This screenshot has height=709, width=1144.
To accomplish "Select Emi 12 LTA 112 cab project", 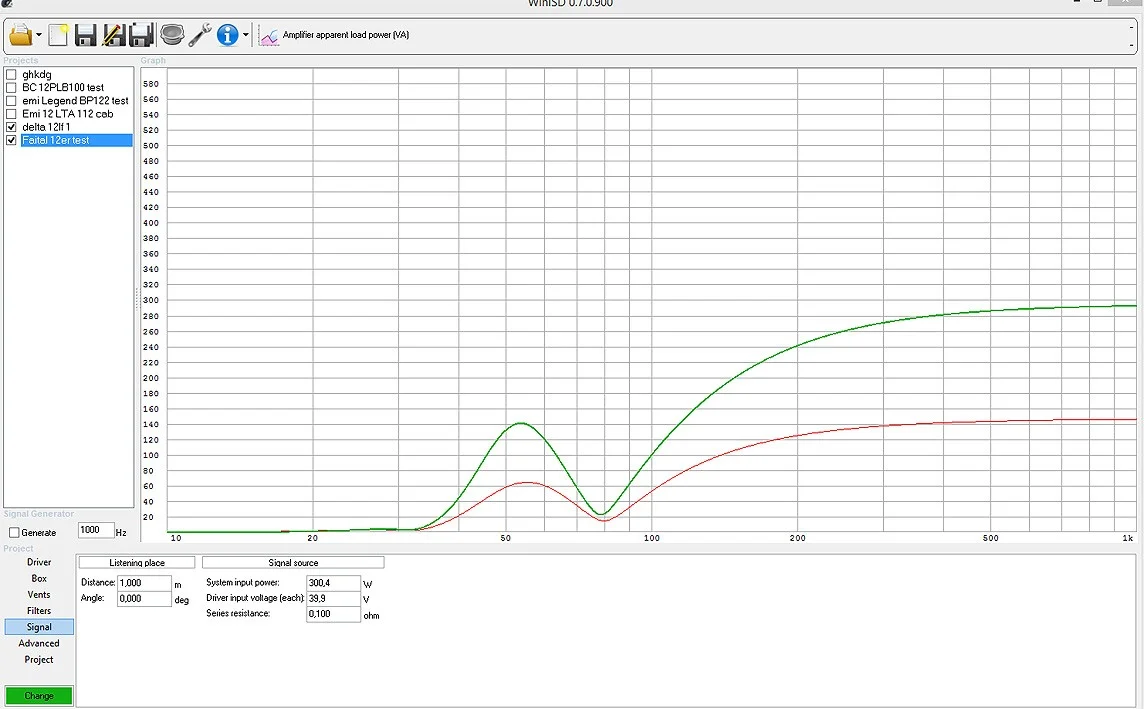I will click(x=67, y=114).
